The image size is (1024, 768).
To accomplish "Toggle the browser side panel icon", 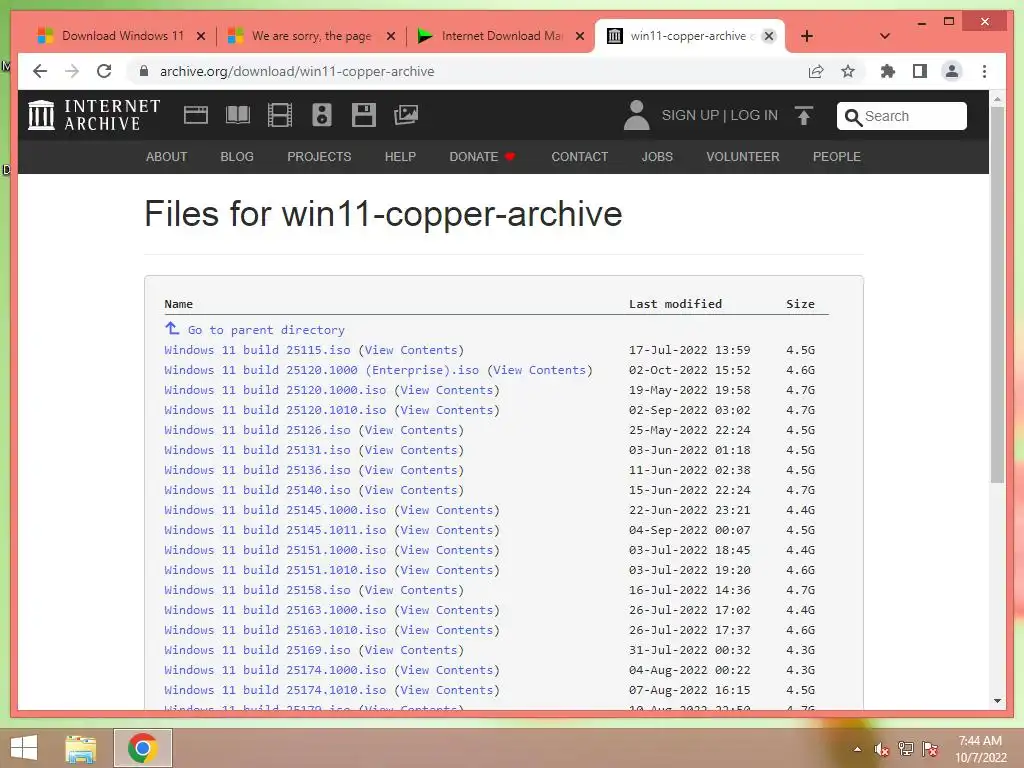I will coord(920,71).
